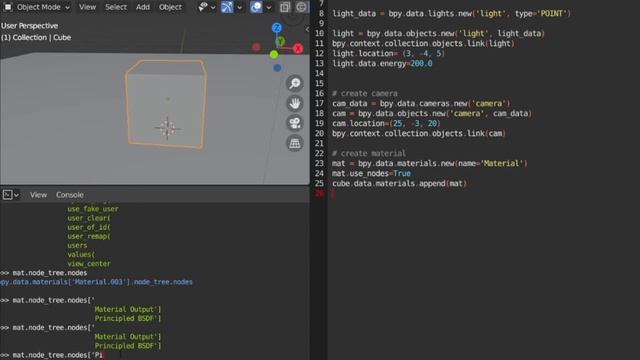
Task: Click the red X axis on the gizmo
Action: click(x=298, y=49)
